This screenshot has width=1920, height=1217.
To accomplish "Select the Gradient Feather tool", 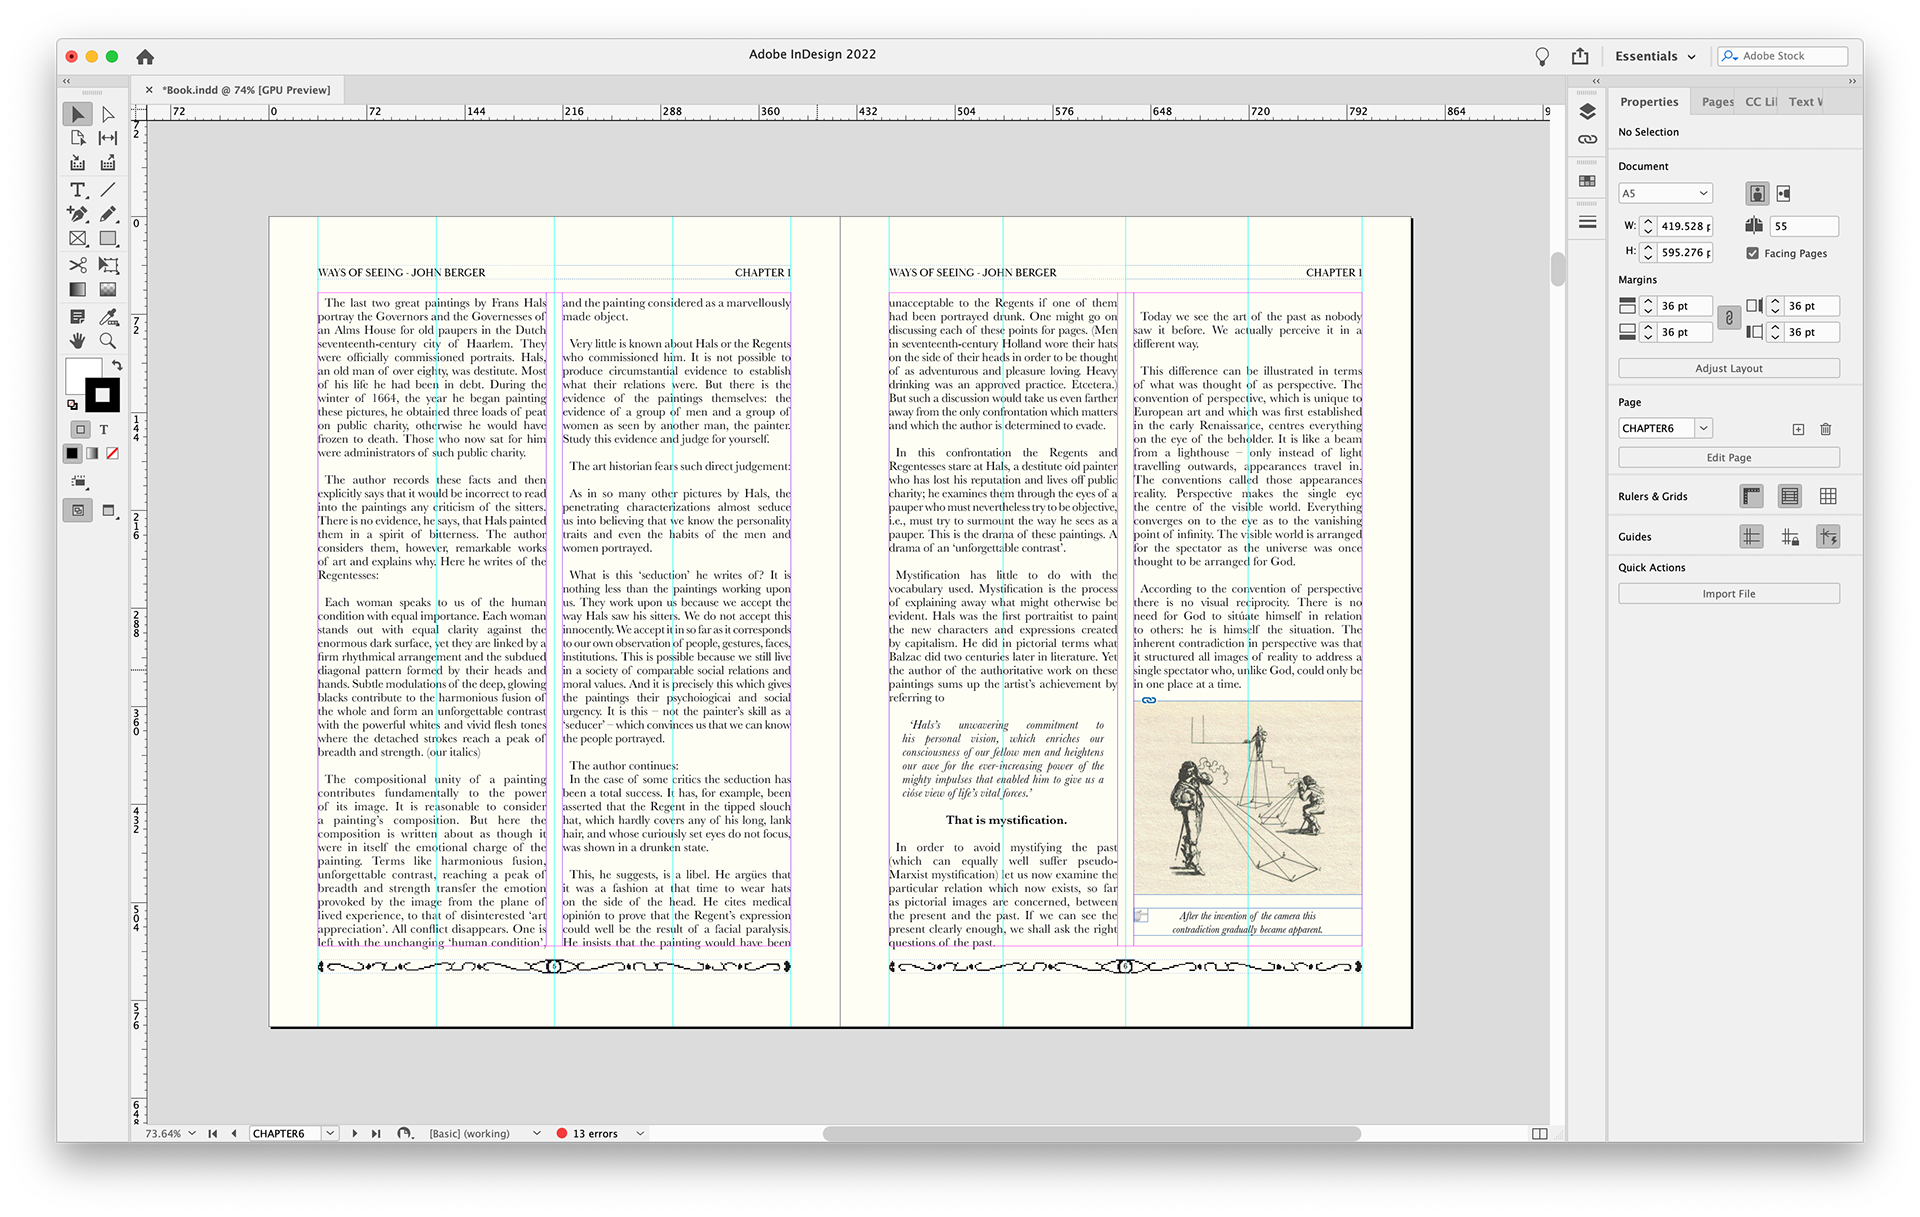I will [x=108, y=290].
